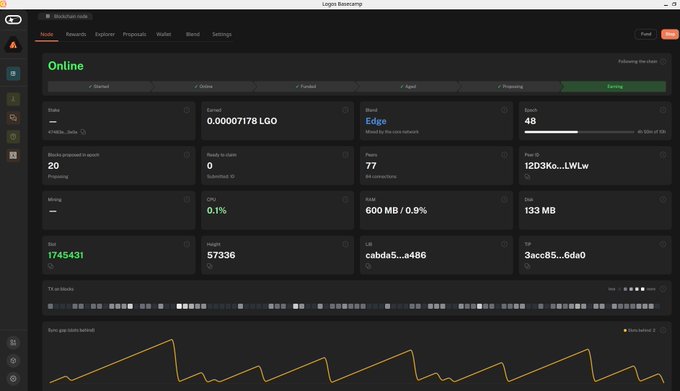This screenshot has height=391, width=680.
Task: Show info for the Peer ID card
Action: [663, 155]
